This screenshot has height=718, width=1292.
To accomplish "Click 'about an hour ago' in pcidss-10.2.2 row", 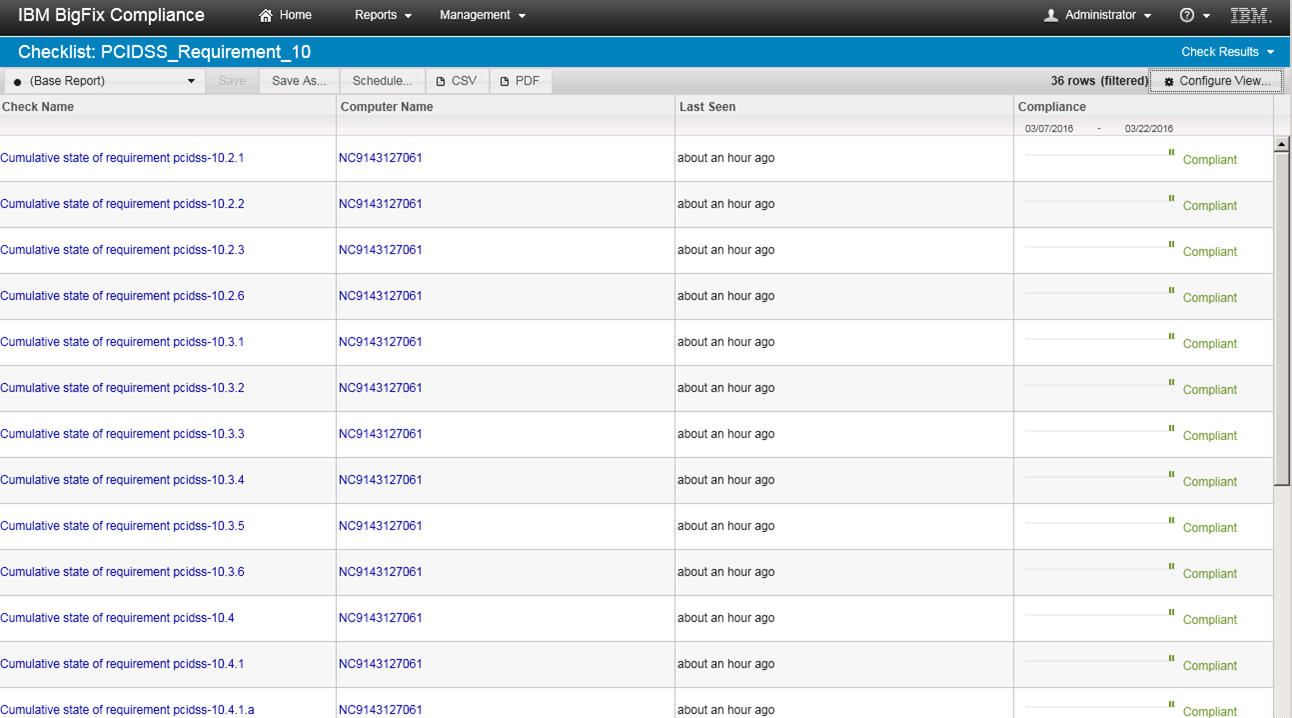I will pos(726,204).
